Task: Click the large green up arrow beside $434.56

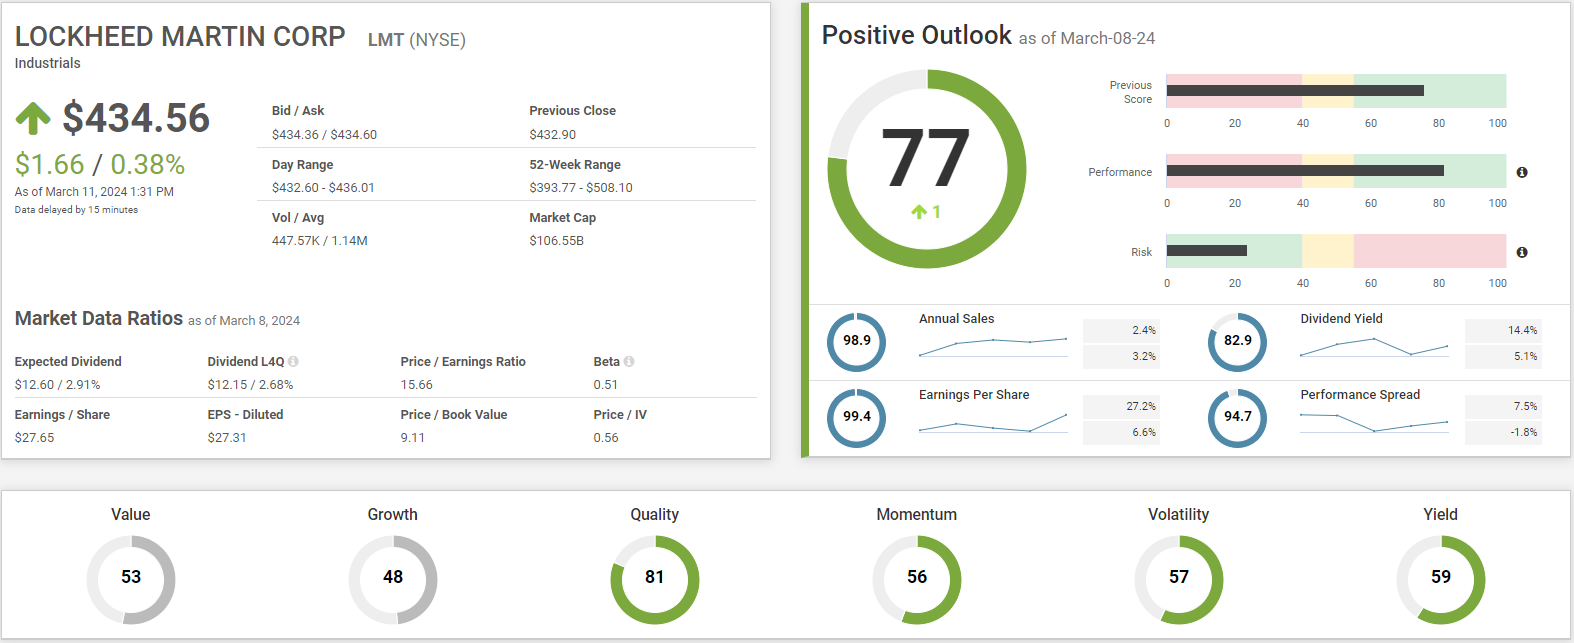Action: (33, 118)
